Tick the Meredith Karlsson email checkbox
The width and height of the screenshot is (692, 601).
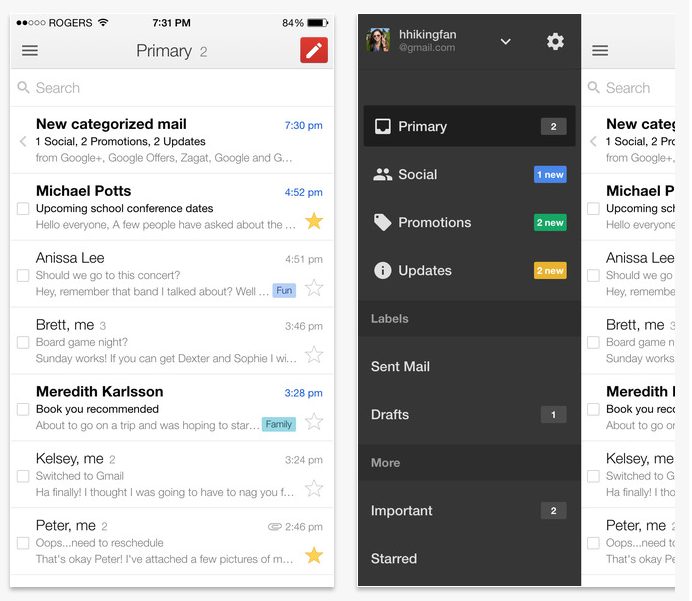23,409
